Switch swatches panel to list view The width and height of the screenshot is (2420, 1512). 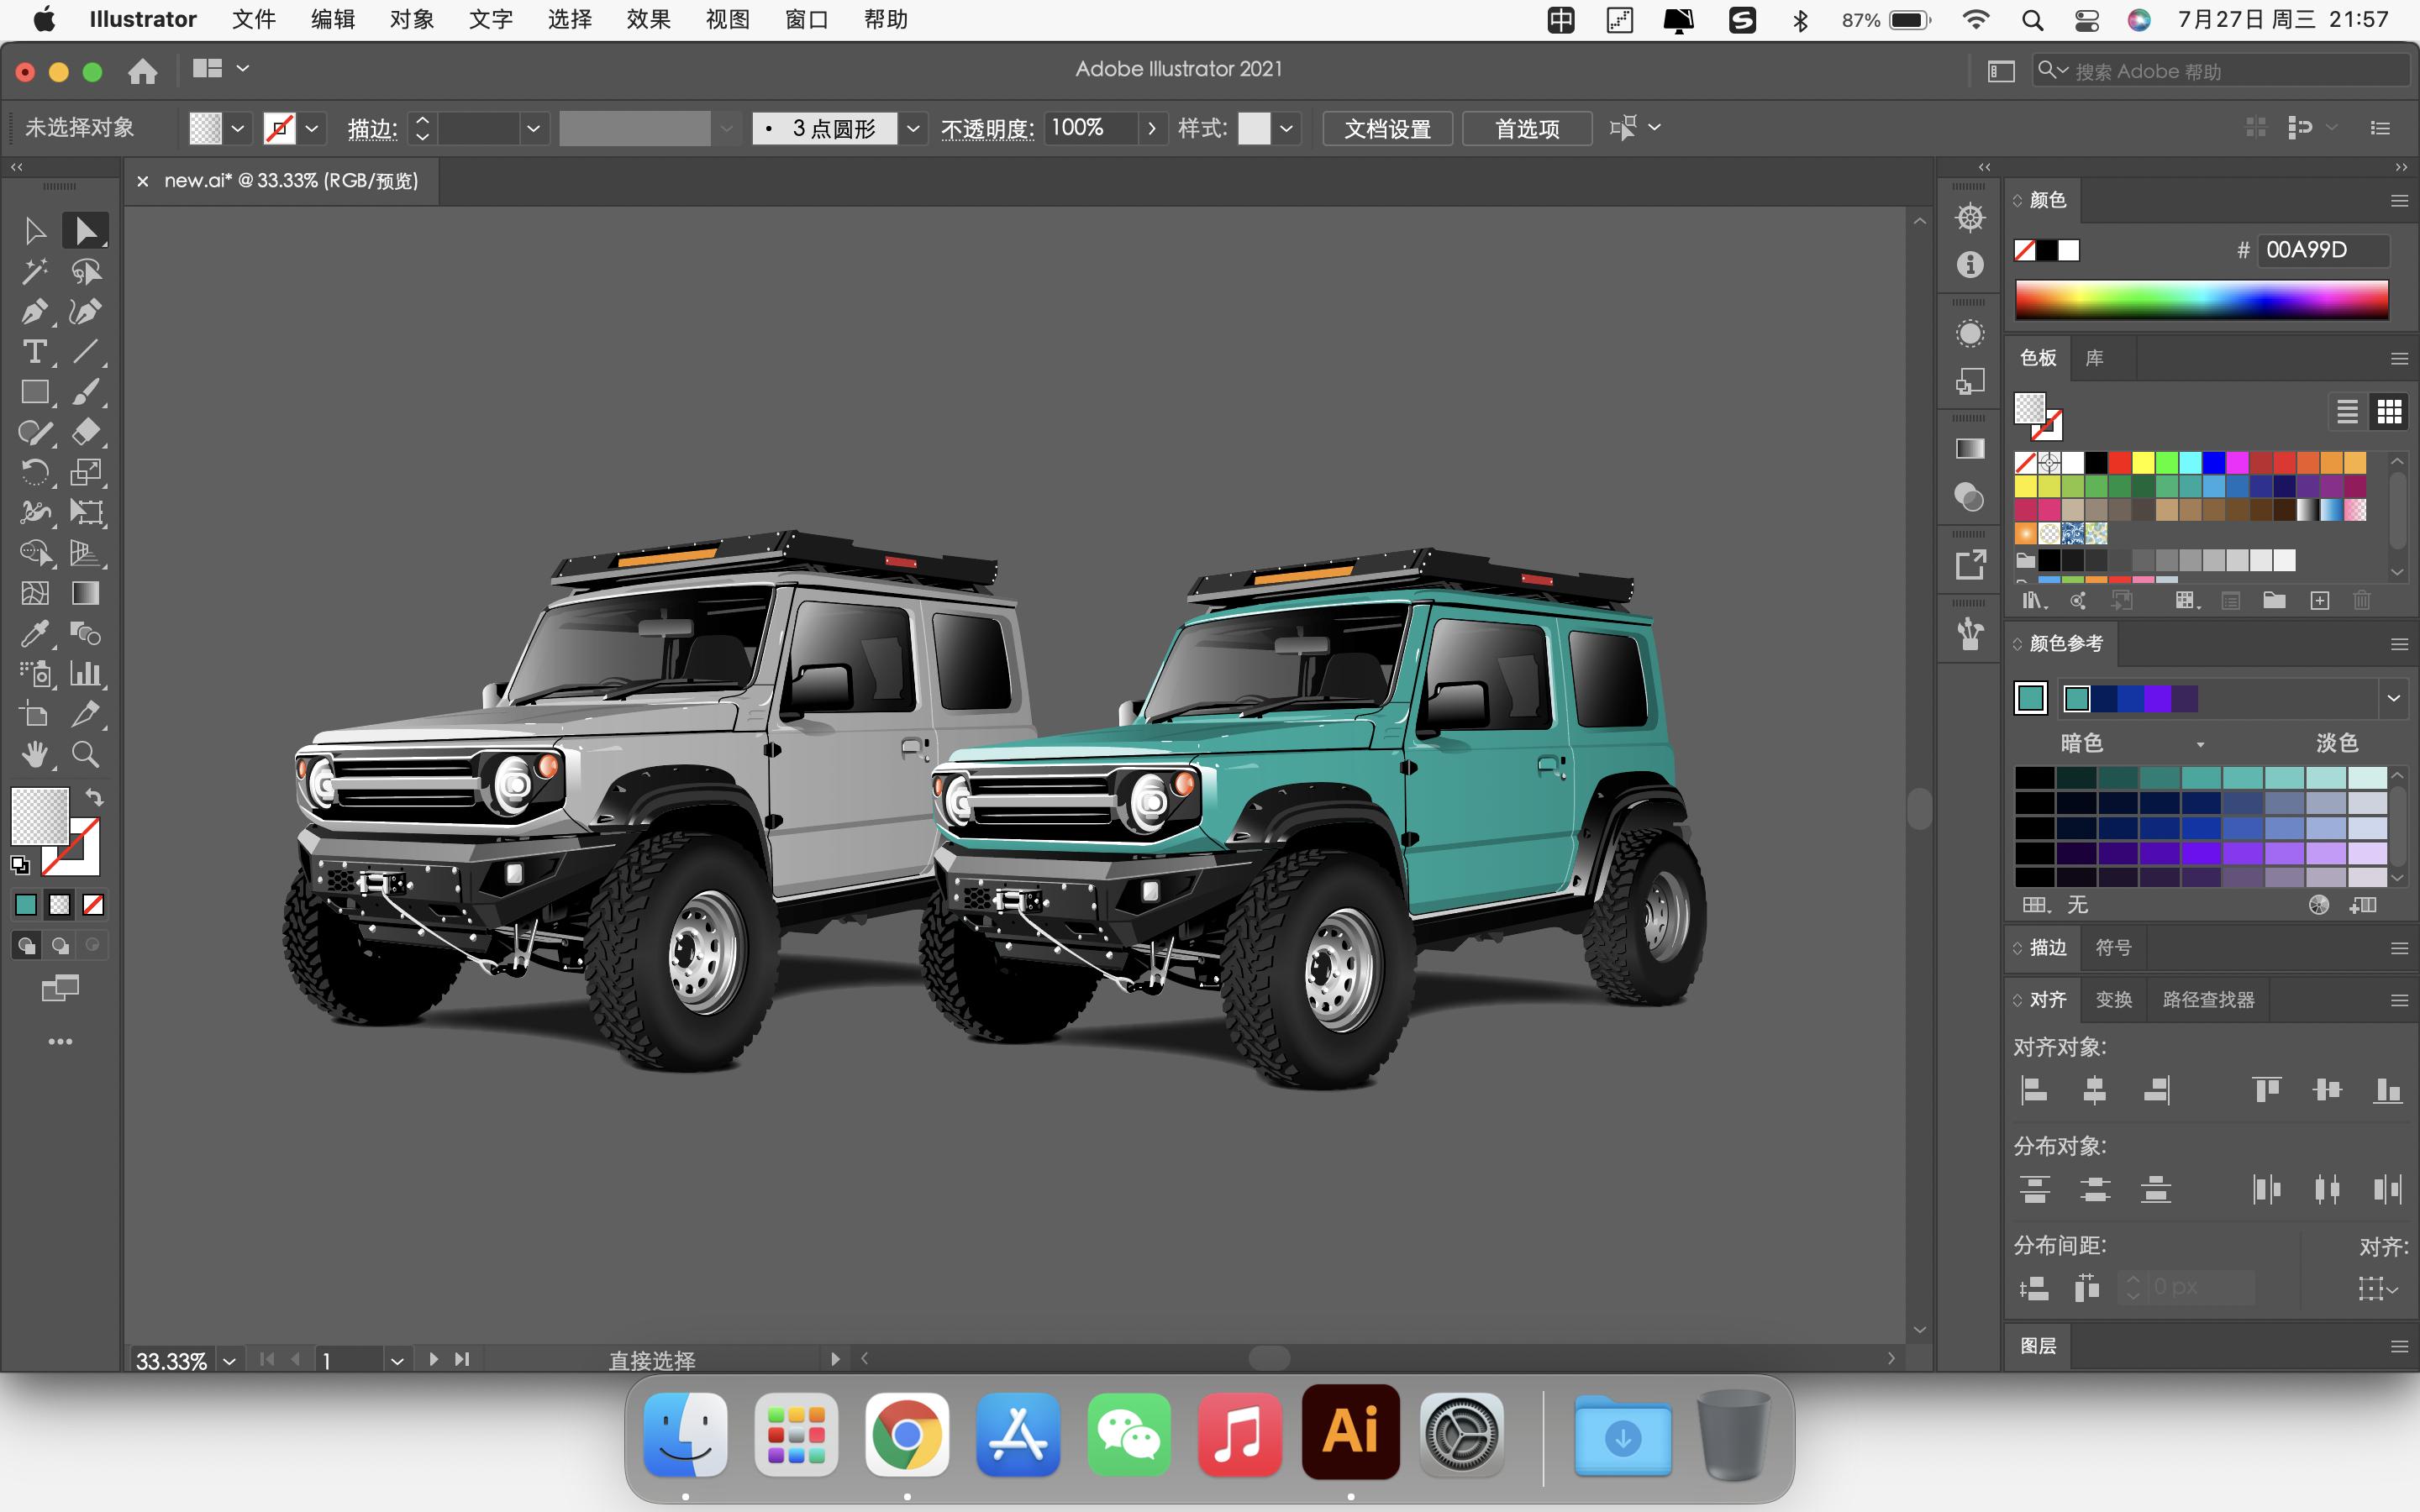[2347, 411]
